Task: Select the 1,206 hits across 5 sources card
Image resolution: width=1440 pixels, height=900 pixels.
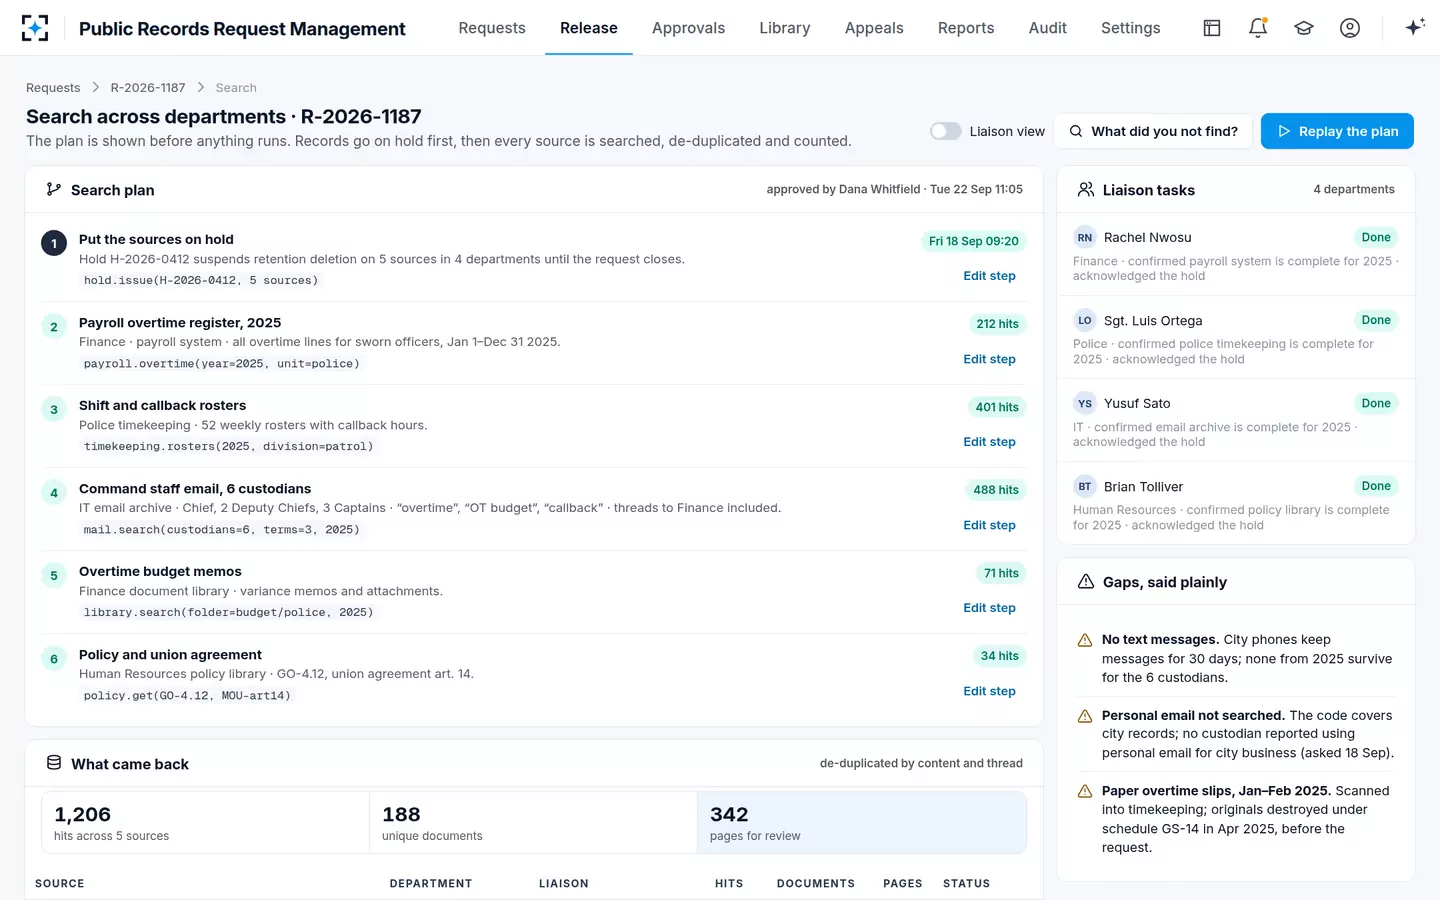Action: pyautogui.click(x=205, y=823)
